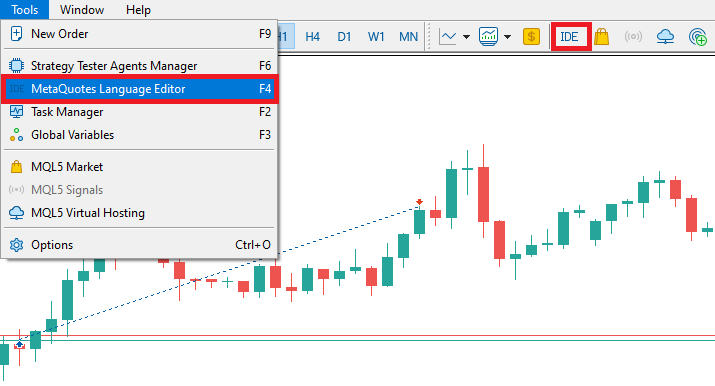Click the Ctrl+O shortcut label
This screenshot has height=386, width=715.
click(x=253, y=245)
